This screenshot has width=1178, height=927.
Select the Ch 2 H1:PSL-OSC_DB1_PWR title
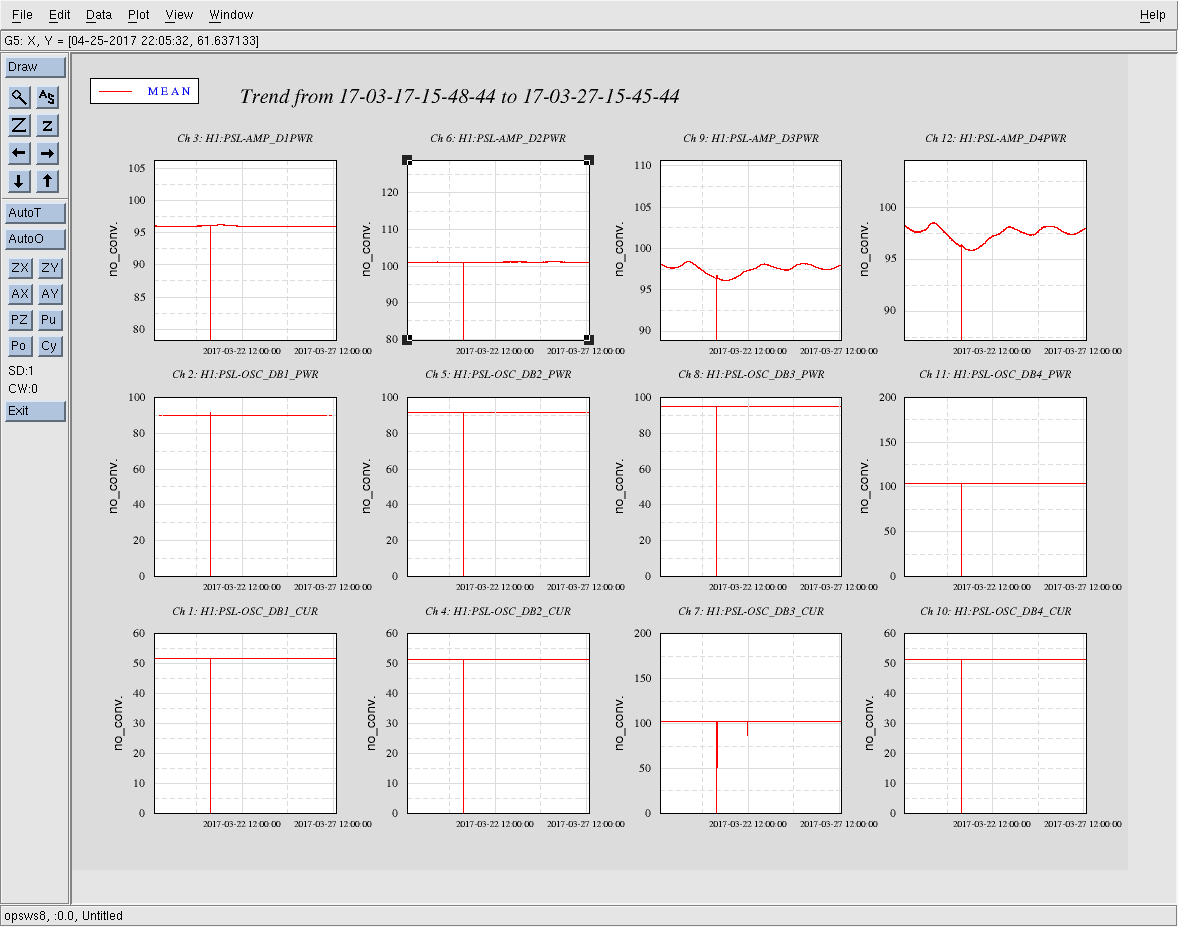245,374
